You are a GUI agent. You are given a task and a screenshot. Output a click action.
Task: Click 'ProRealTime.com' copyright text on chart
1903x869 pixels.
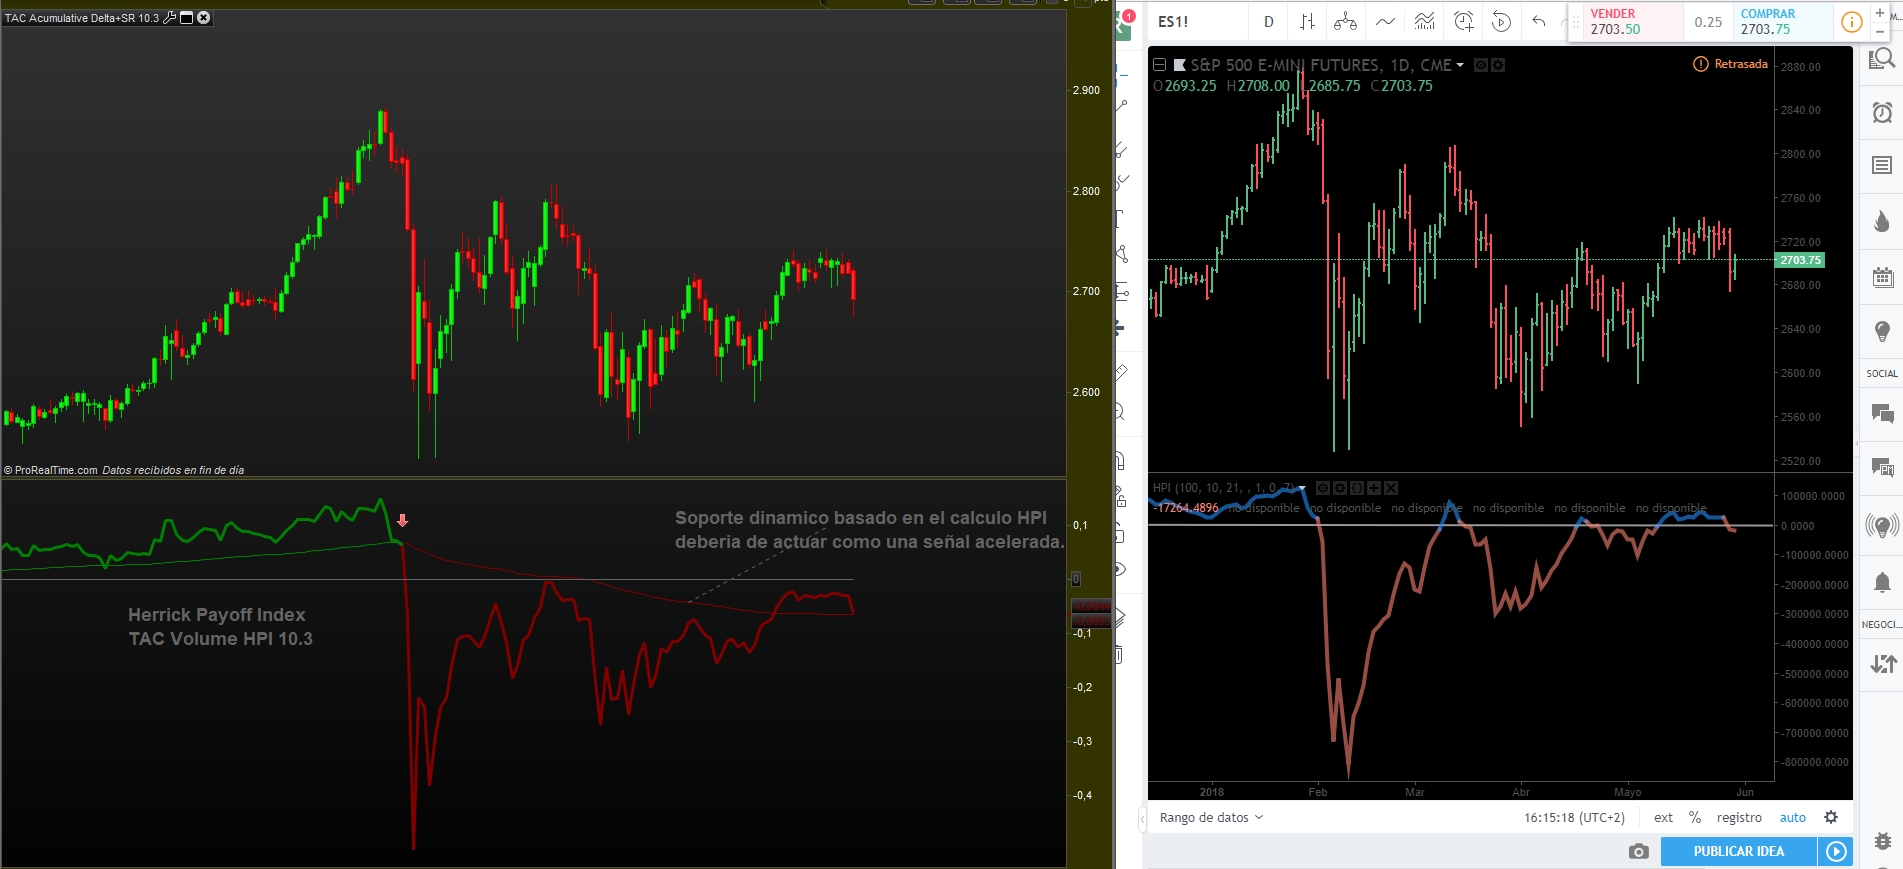coord(56,470)
